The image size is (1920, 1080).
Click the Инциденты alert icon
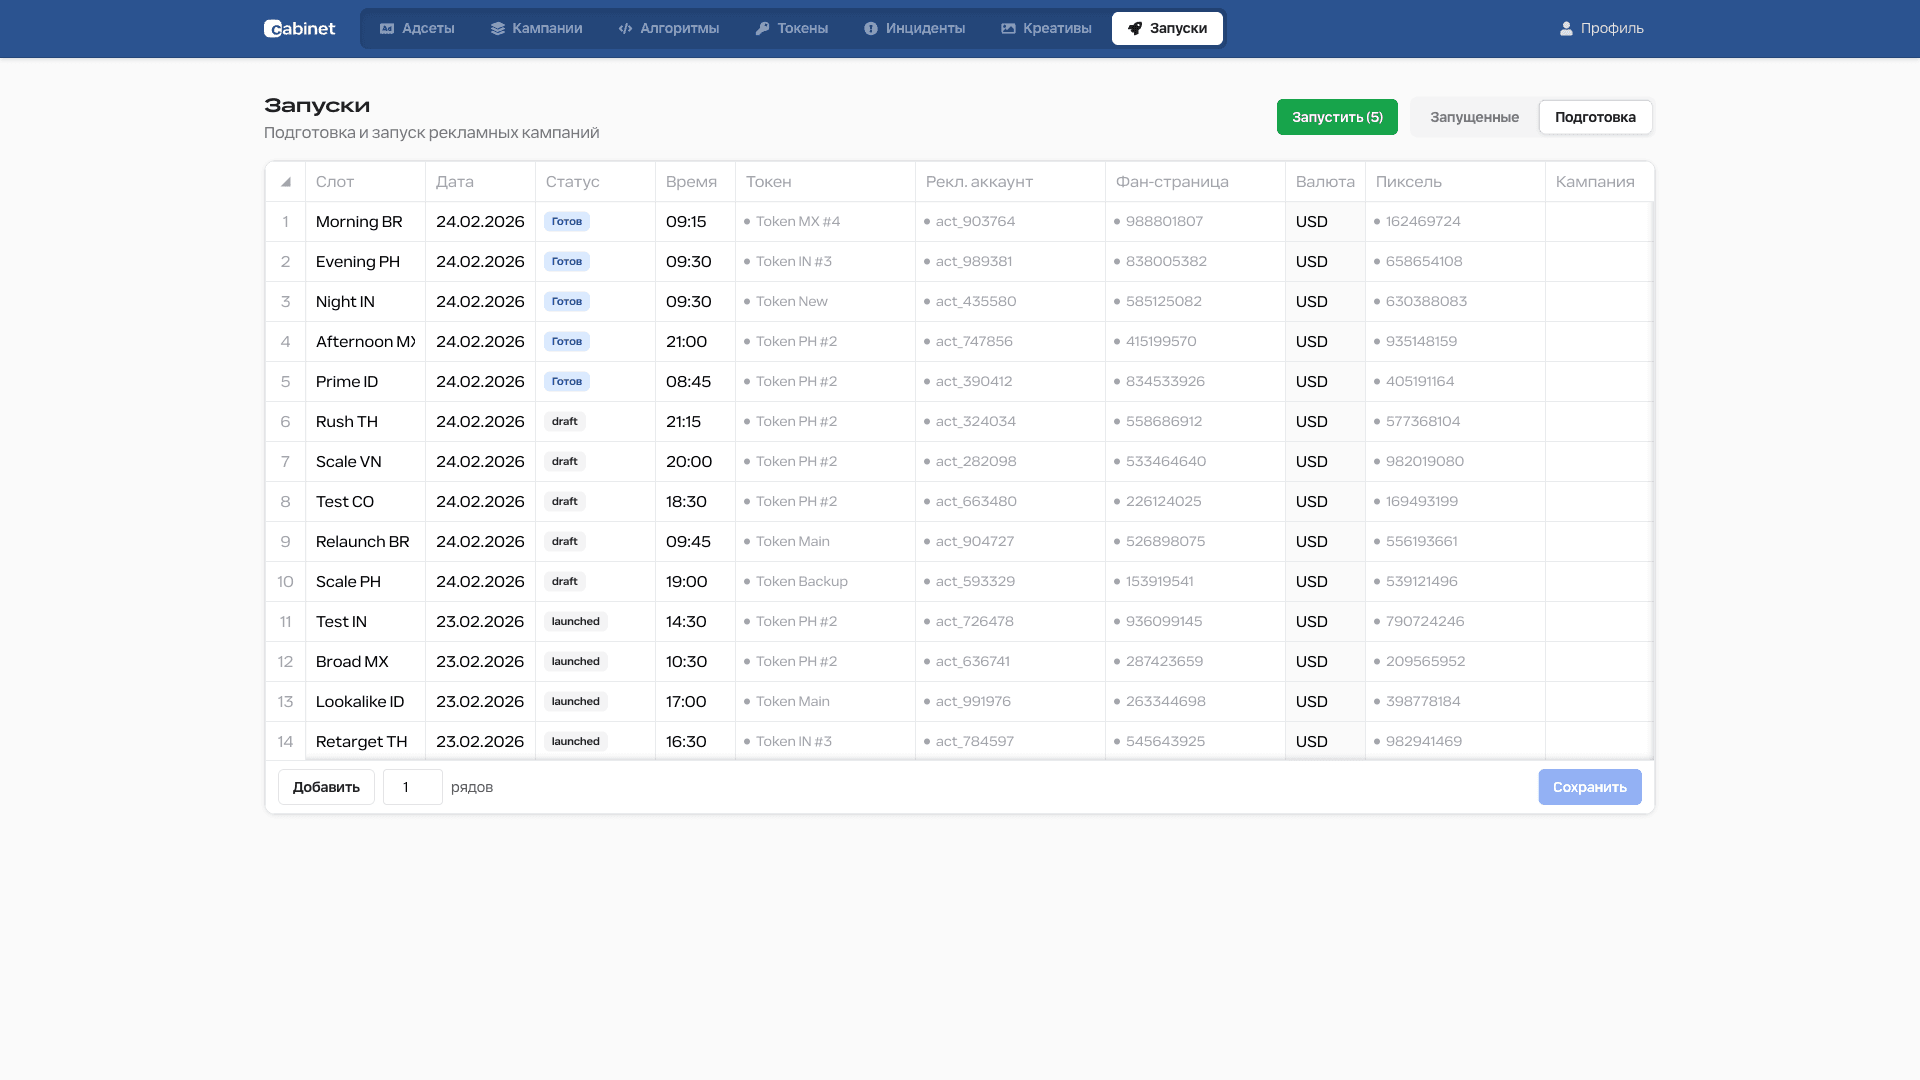pos(871,29)
